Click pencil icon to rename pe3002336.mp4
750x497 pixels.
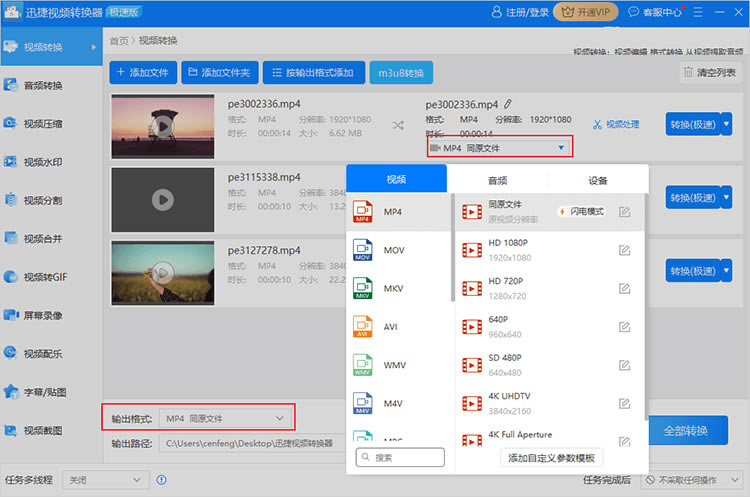pos(508,104)
